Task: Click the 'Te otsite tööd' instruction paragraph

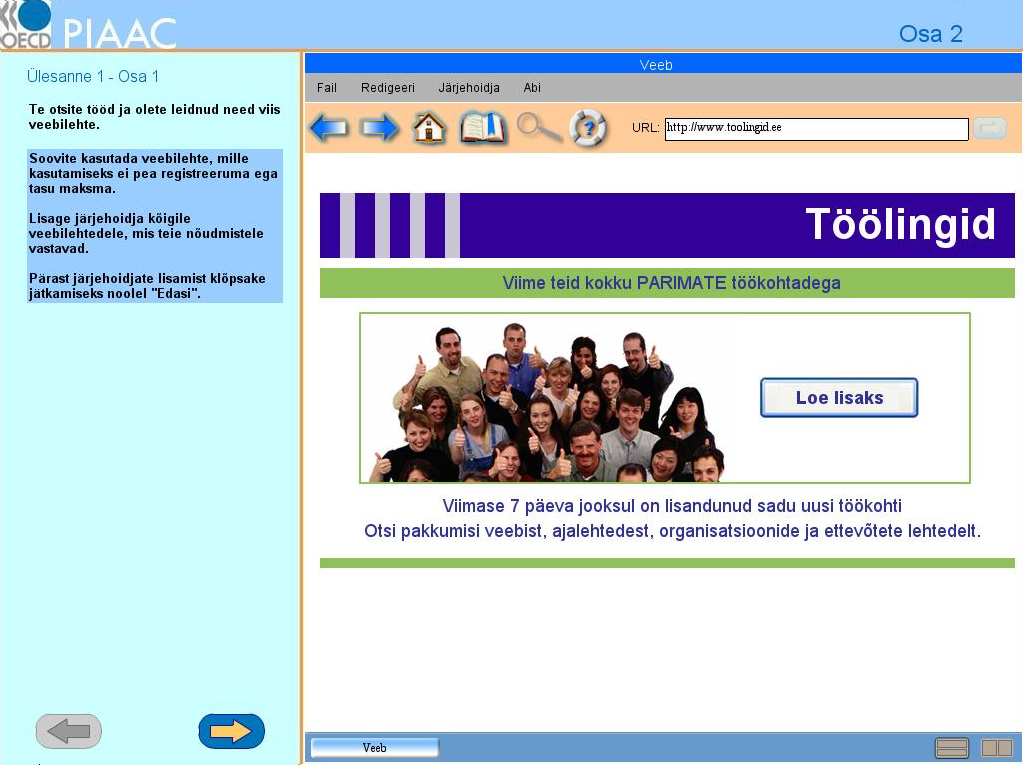Action: pyautogui.click(x=155, y=117)
